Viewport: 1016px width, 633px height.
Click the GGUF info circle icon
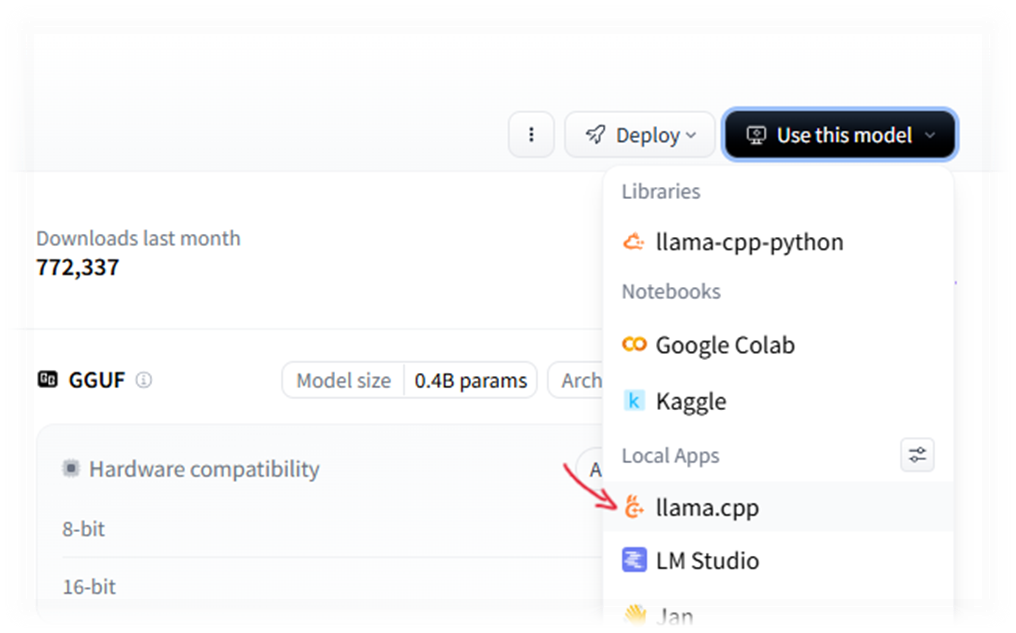click(144, 380)
